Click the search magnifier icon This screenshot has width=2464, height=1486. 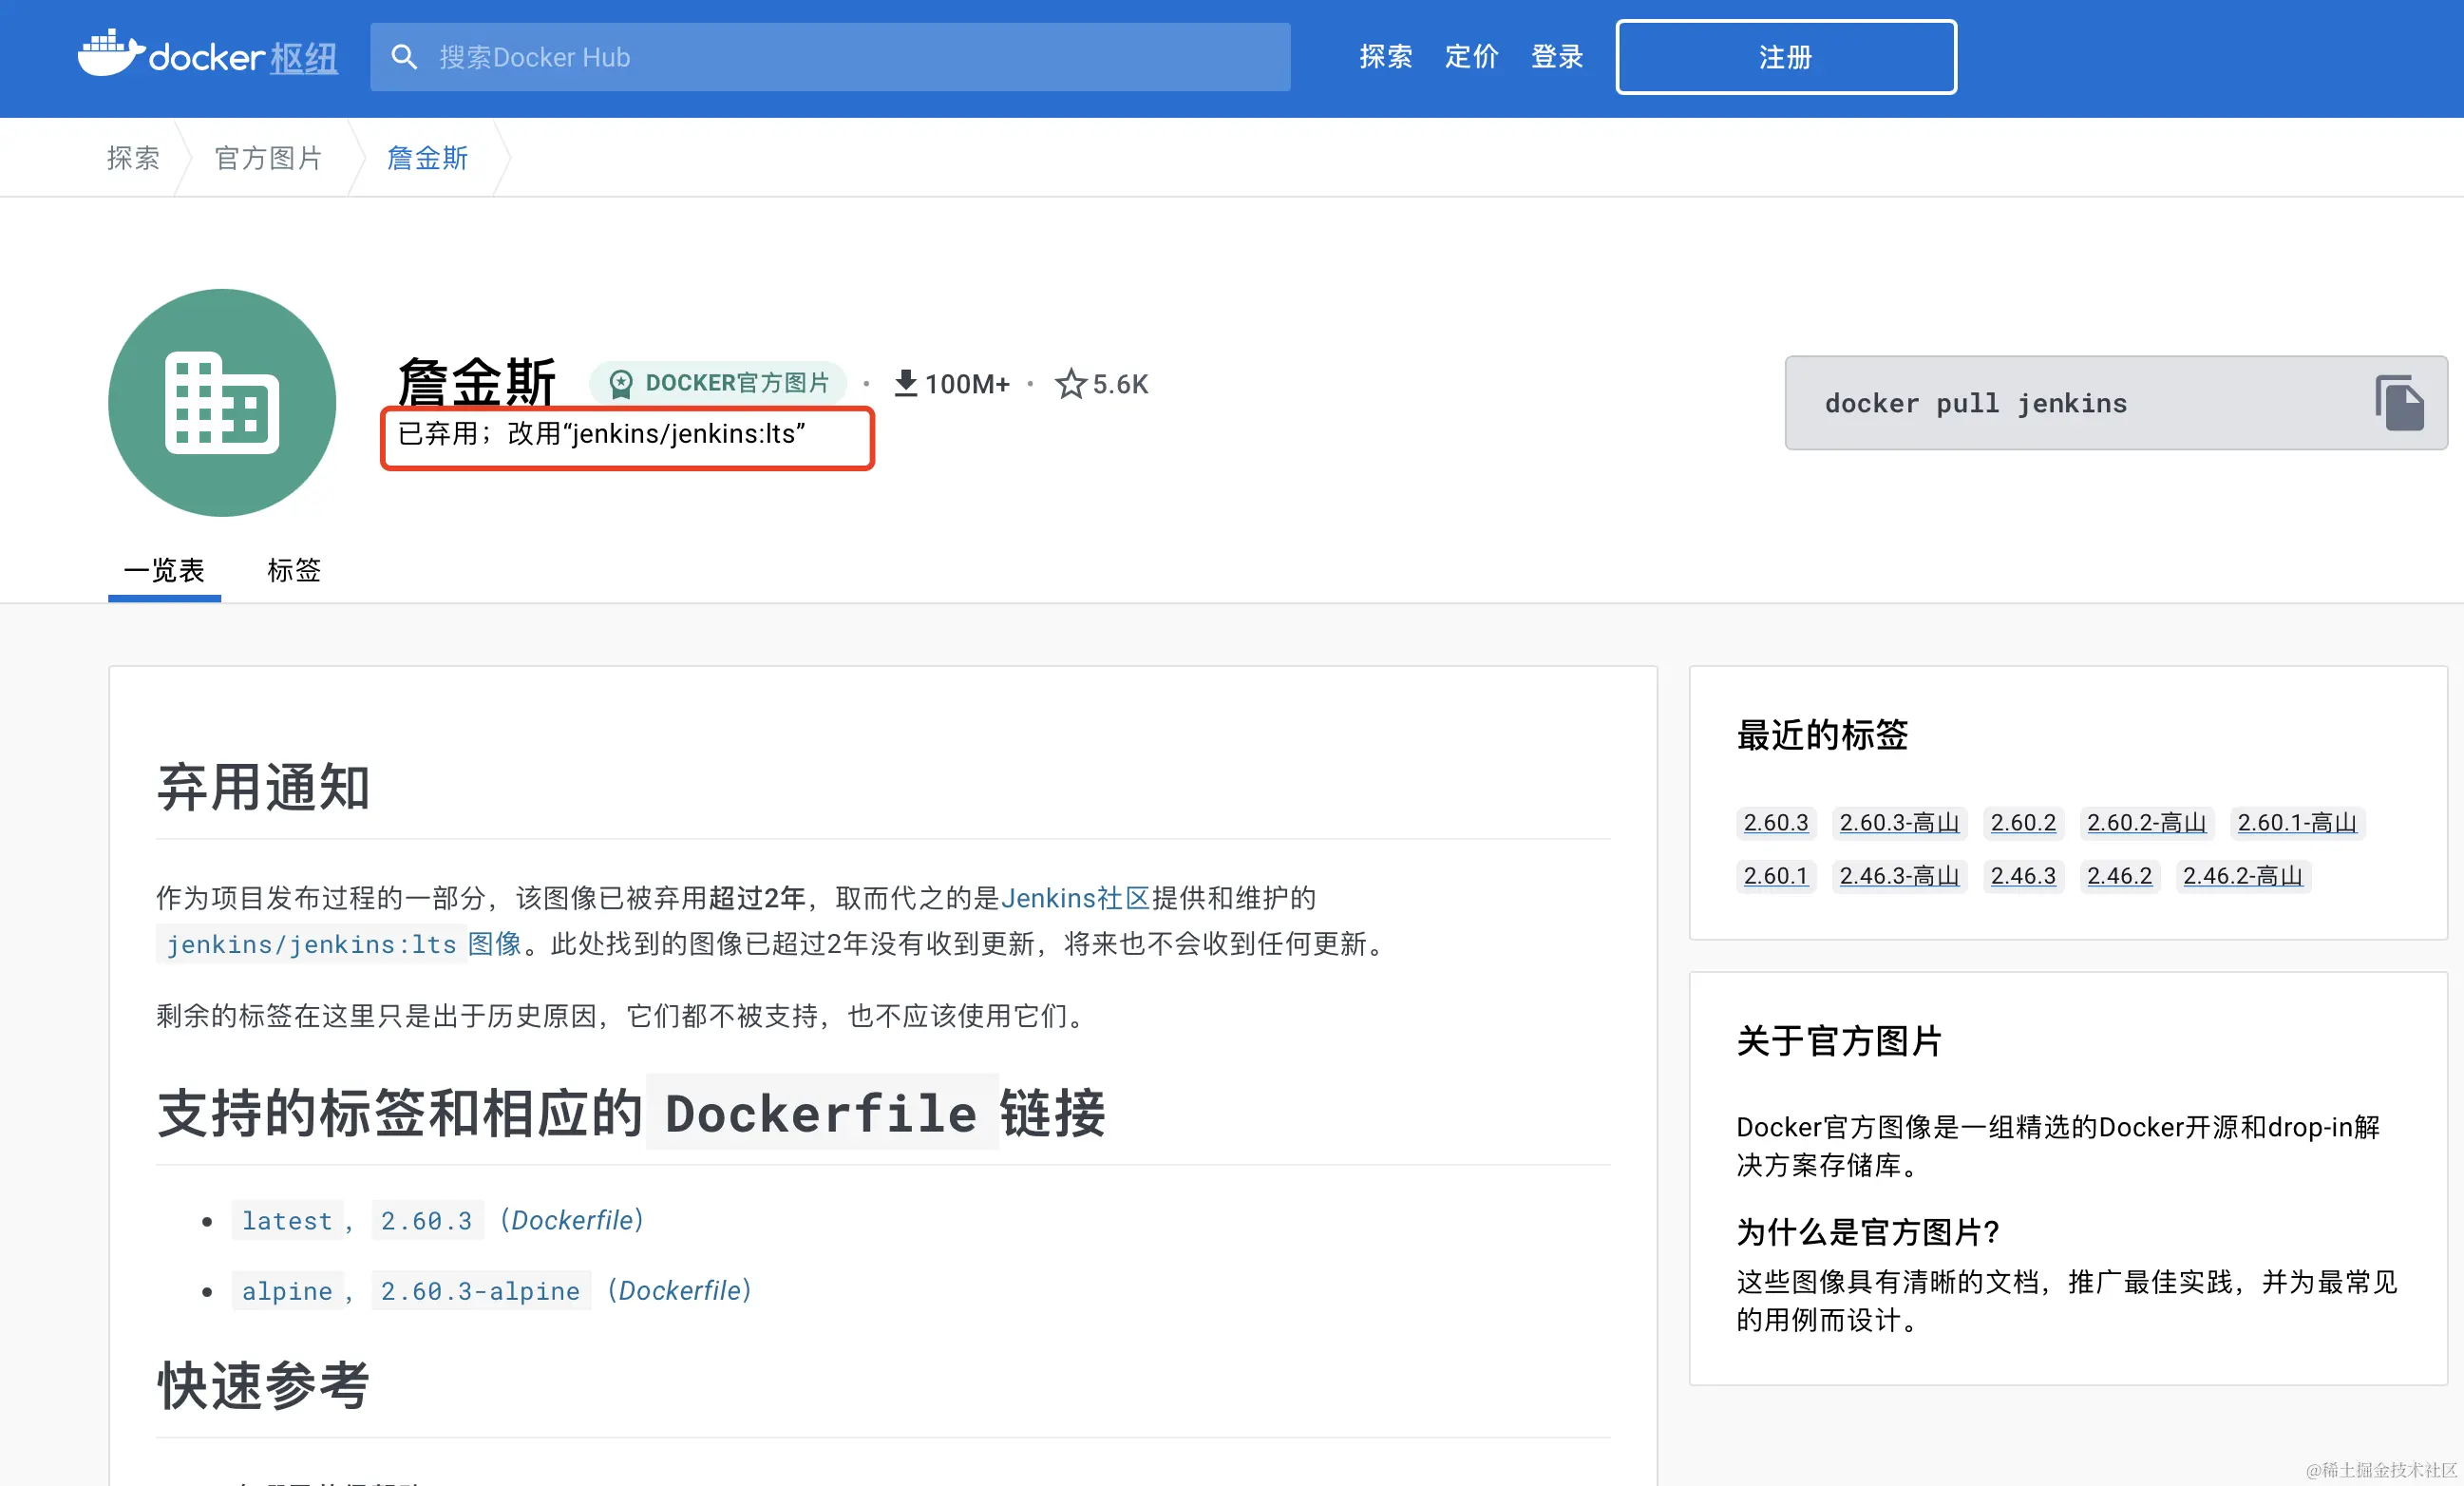404,57
